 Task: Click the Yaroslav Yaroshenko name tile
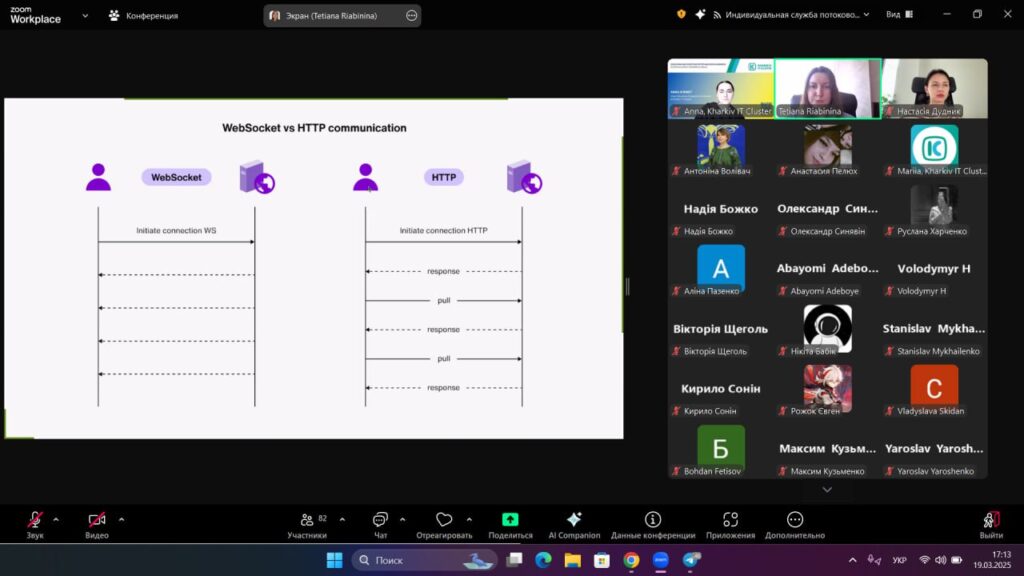coord(935,449)
